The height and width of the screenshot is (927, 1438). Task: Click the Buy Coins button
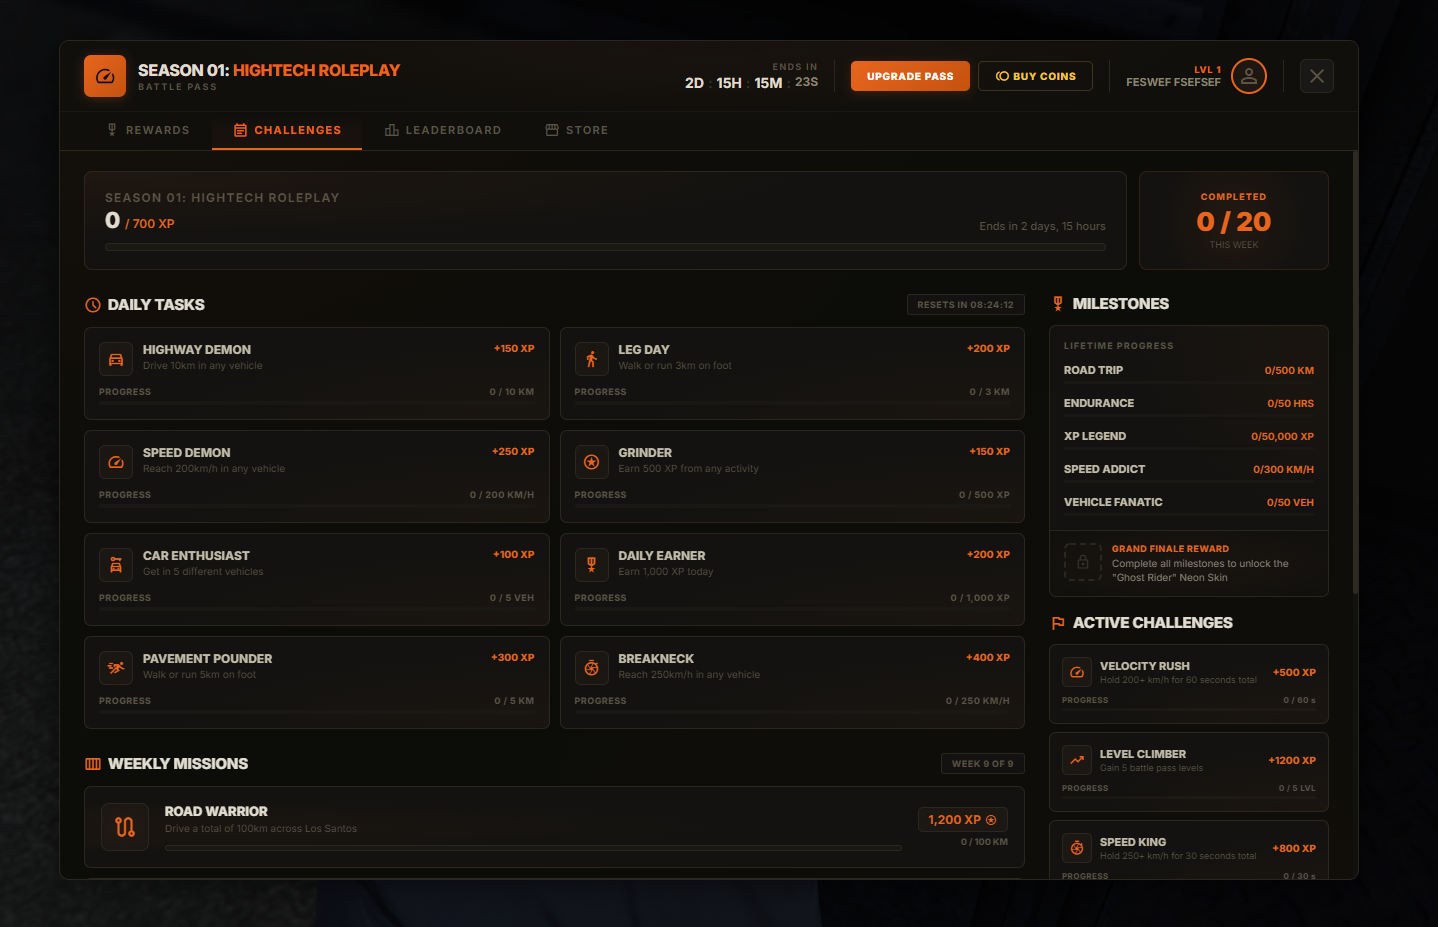1035,76
